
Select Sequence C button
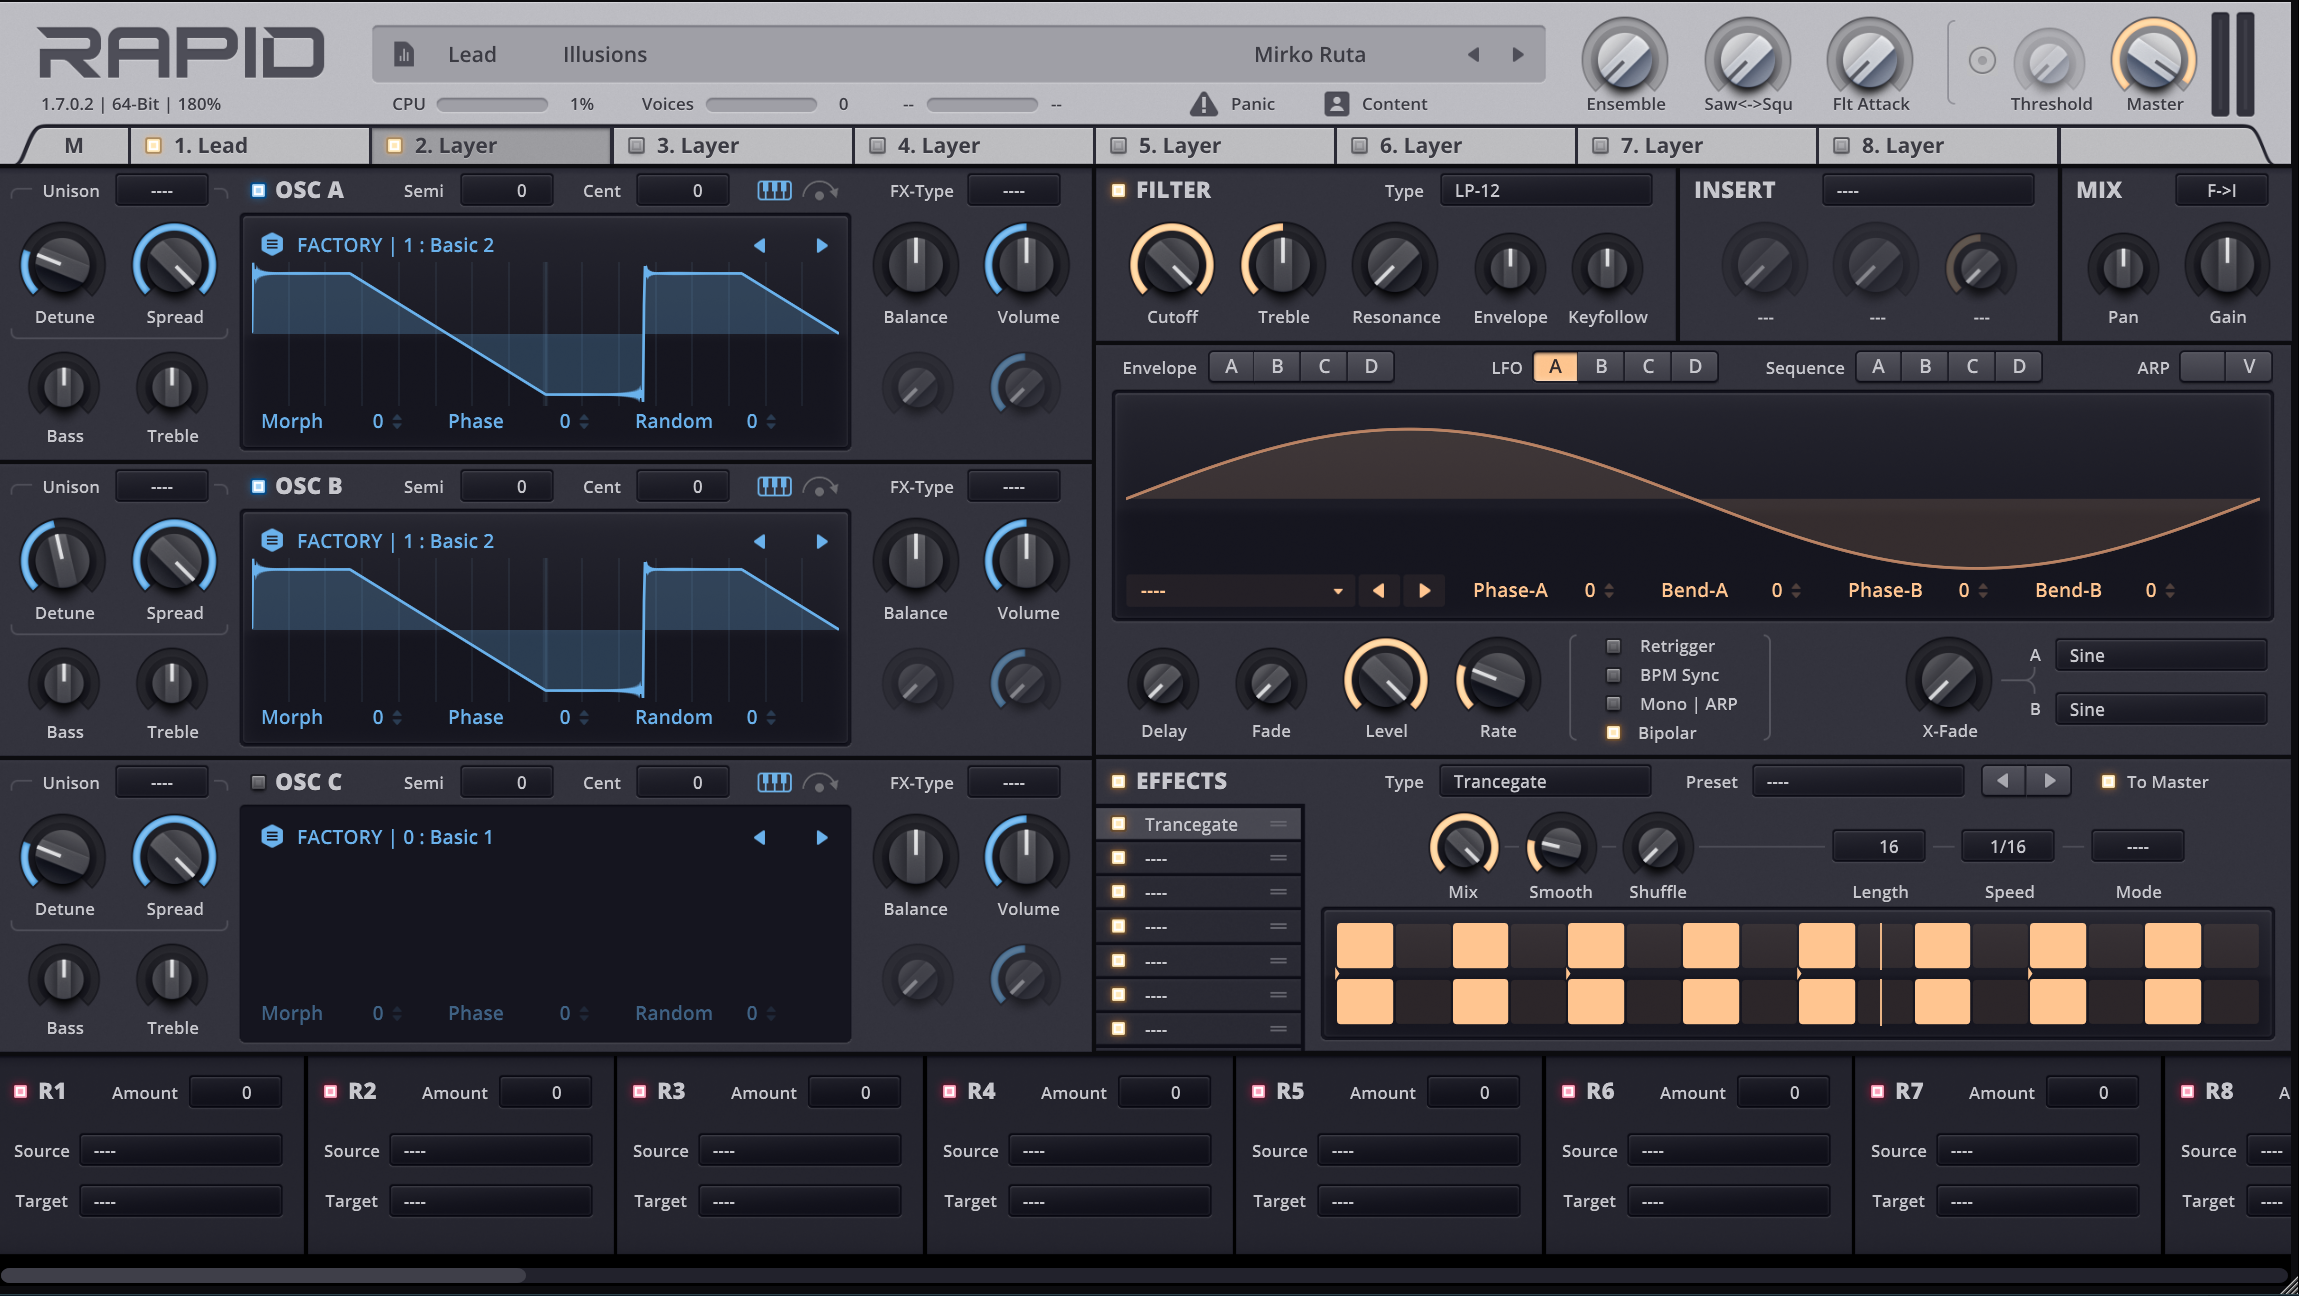pyautogui.click(x=1972, y=366)
